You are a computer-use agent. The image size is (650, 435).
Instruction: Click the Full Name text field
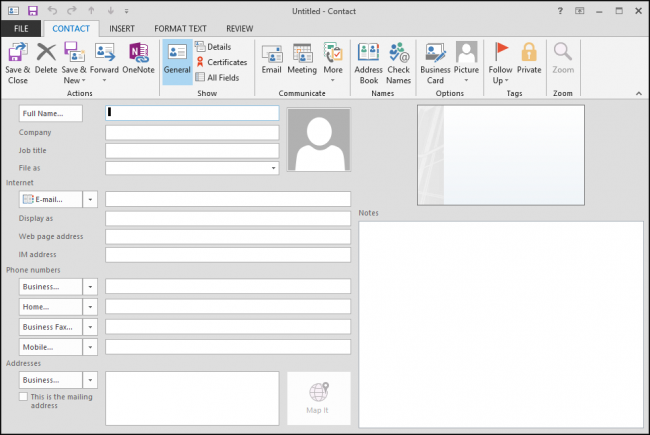click(192, 113)
